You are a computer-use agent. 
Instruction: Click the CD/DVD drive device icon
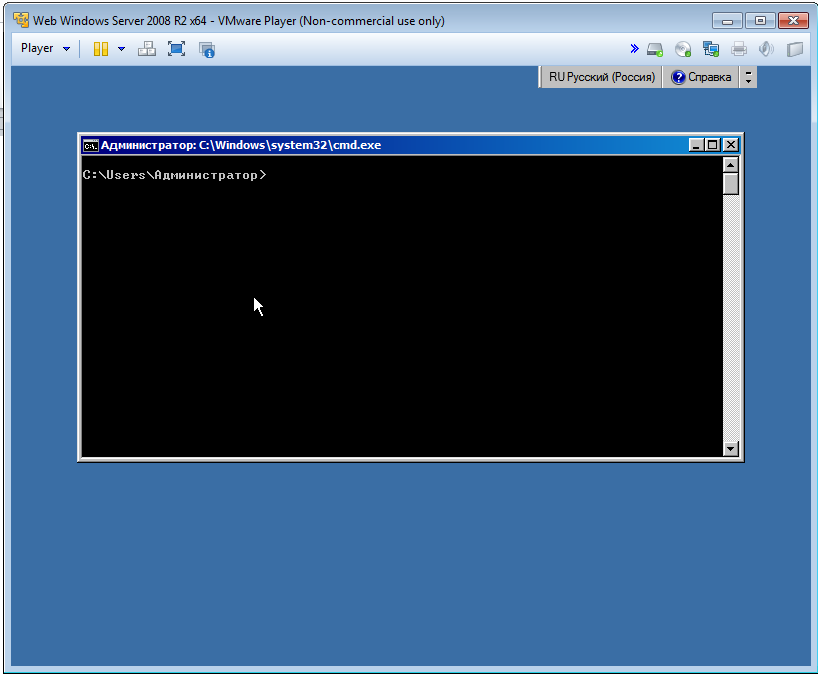pos(683,50)
